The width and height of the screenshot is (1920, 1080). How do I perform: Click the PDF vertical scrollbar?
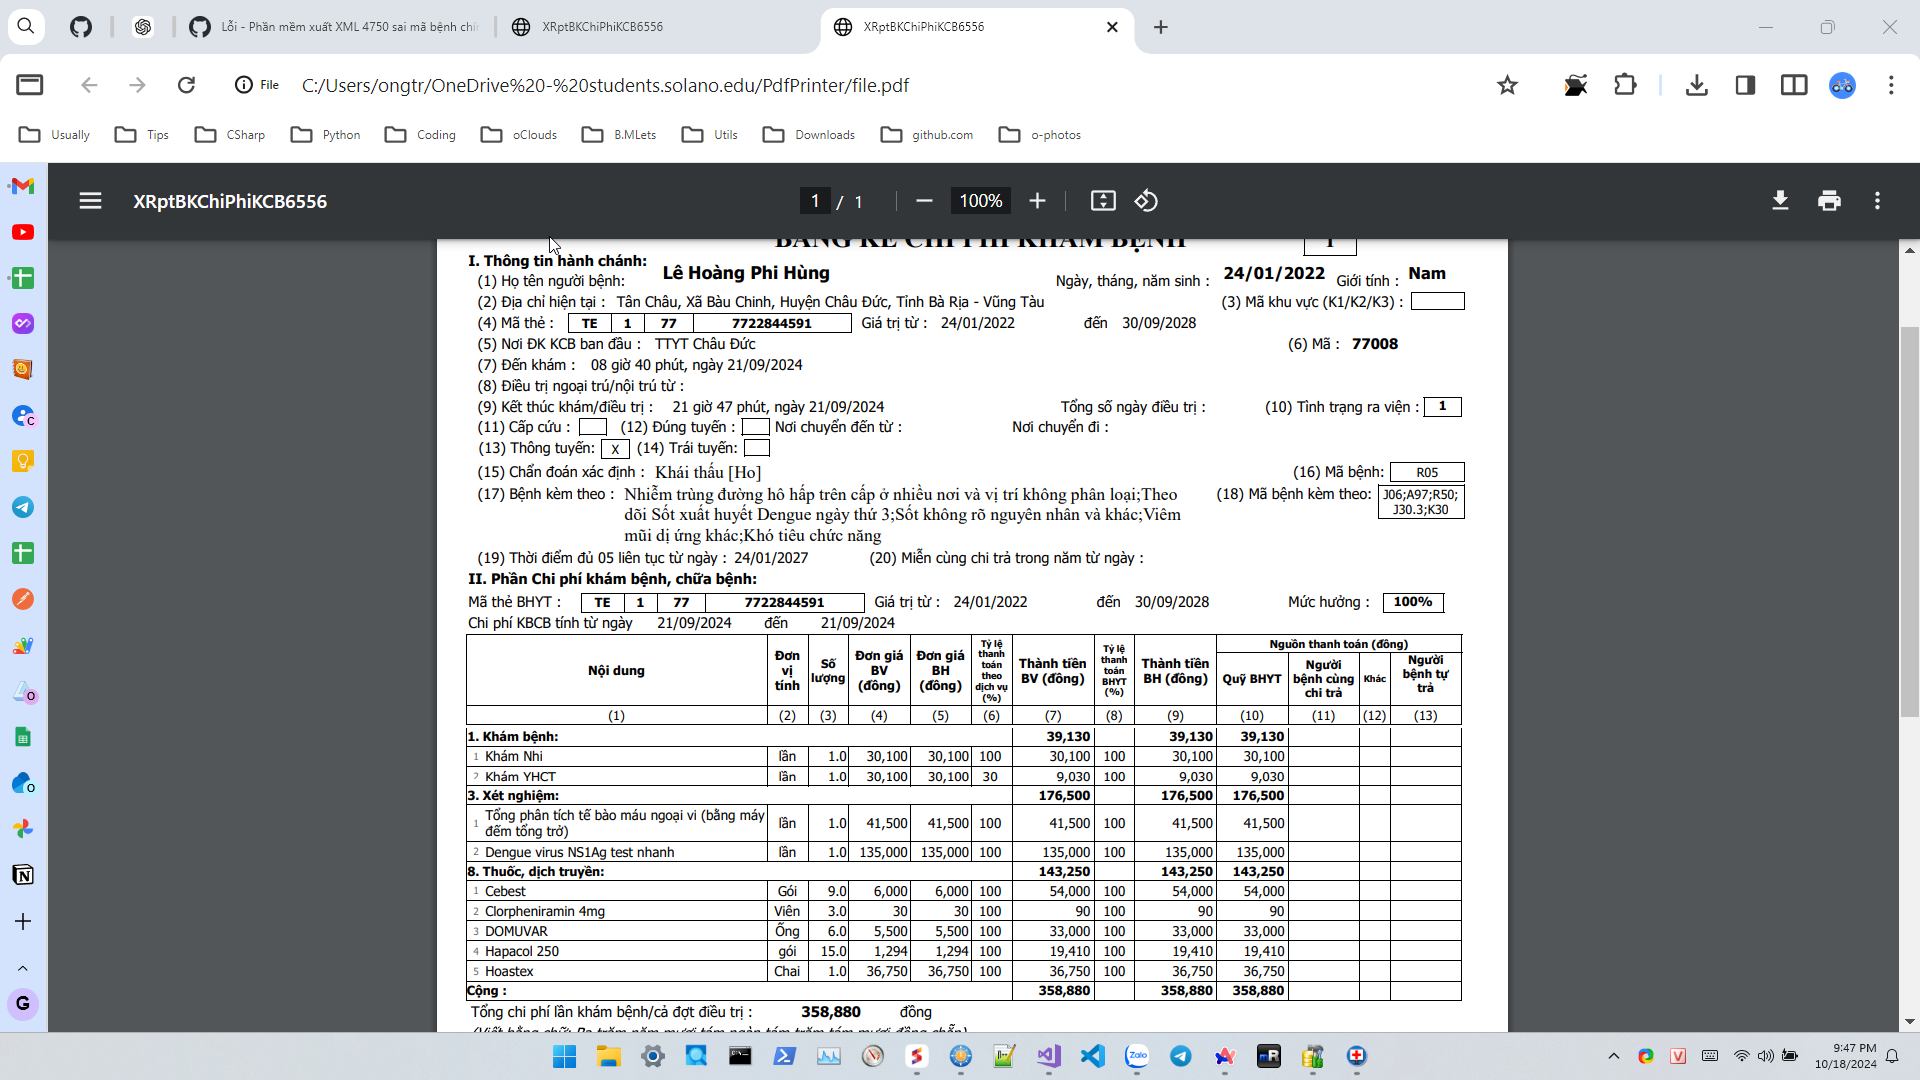(1909, 520)
